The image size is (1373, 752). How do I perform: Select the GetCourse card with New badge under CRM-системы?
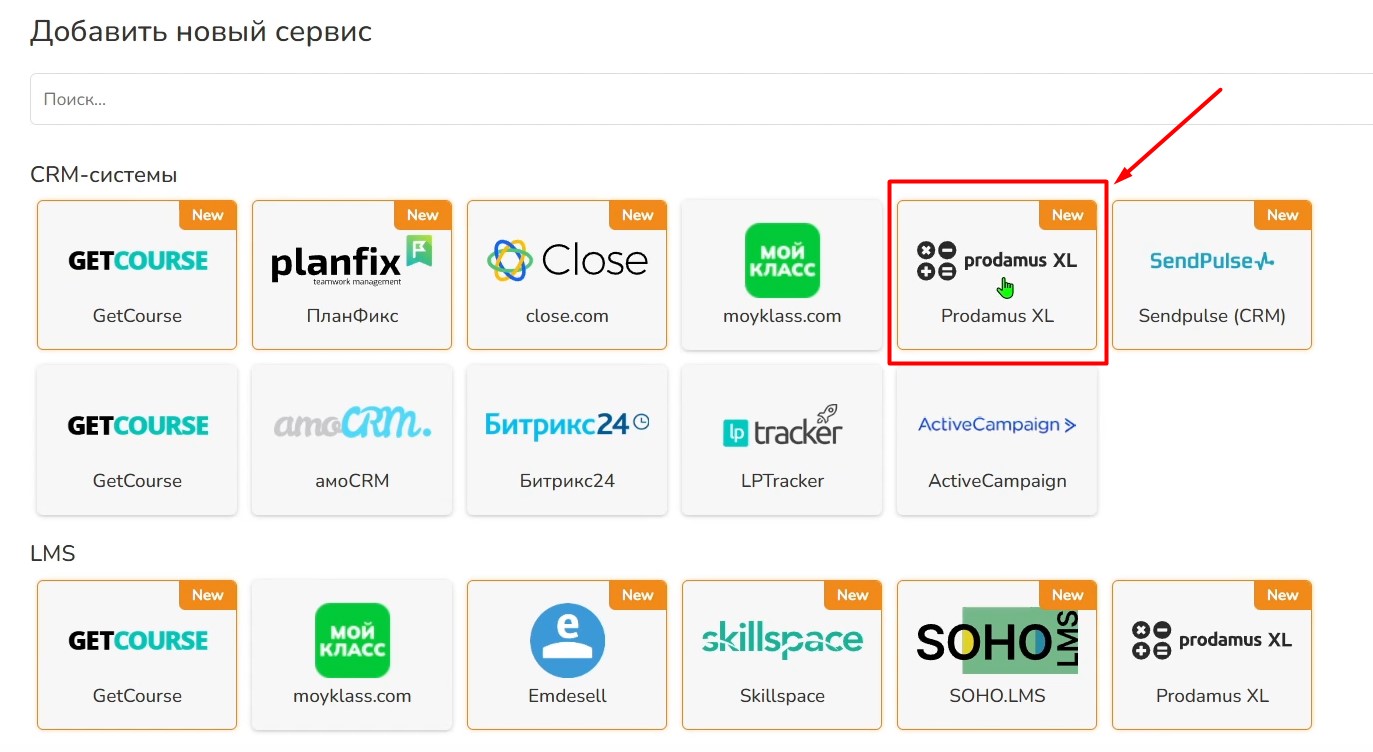click(137, 275)
